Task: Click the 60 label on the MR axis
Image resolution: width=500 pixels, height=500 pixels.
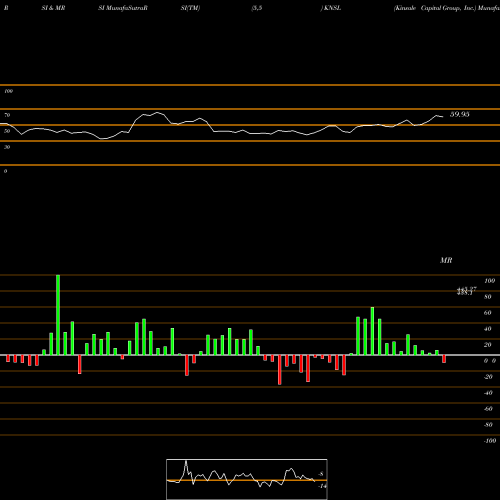Action: (x=488, y=313)
